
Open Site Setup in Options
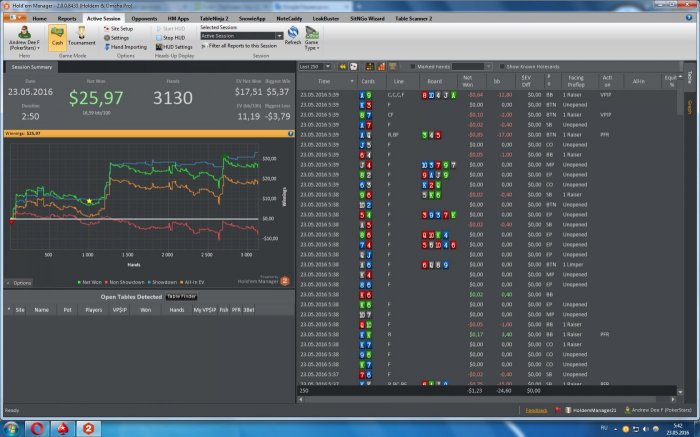point(122,28)
